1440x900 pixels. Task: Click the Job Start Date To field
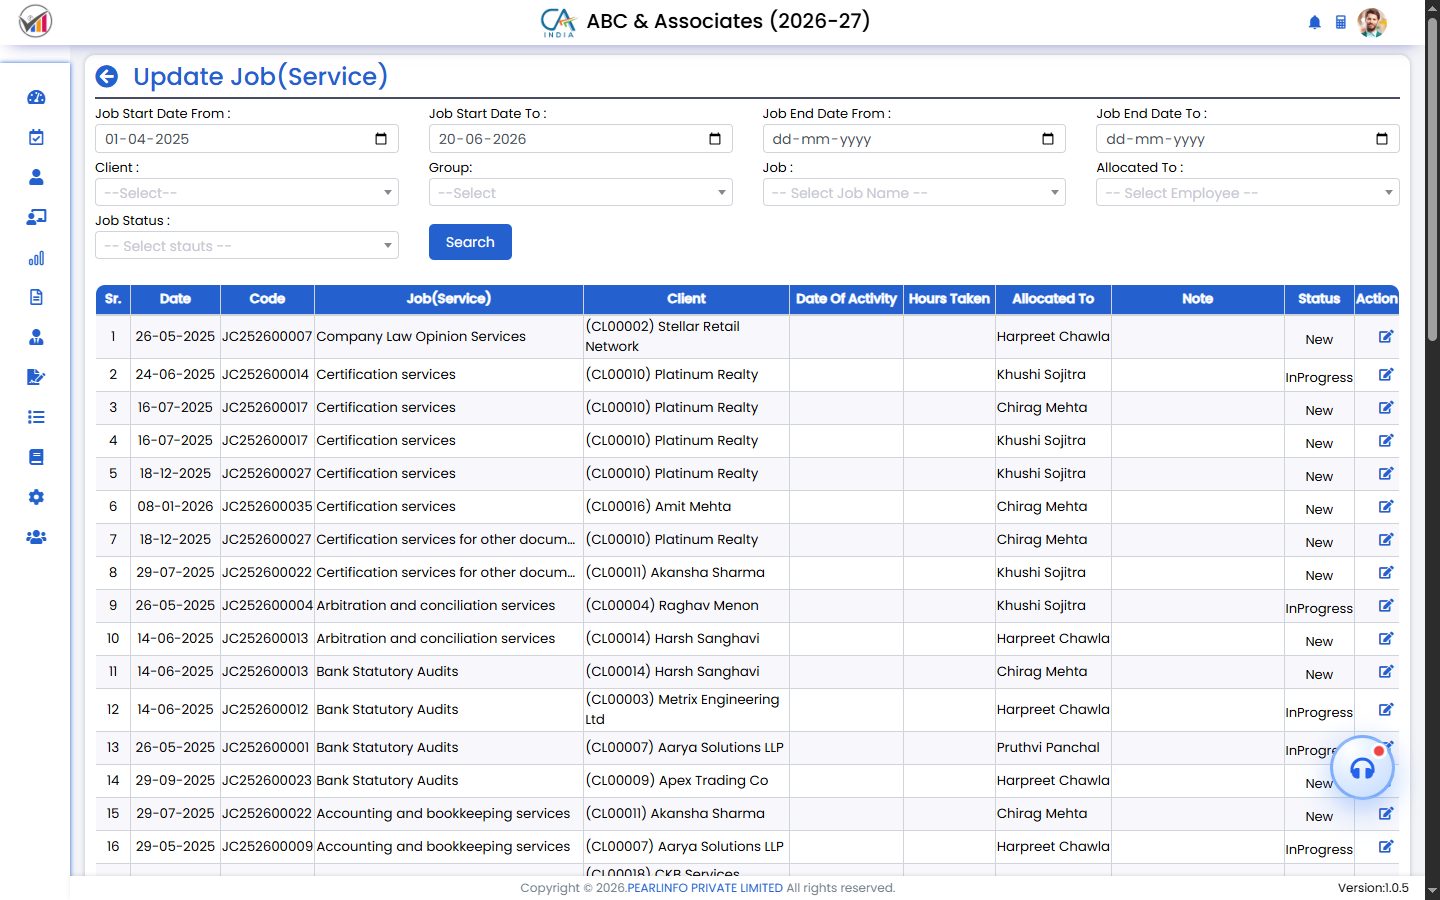(x=581, y=139)
